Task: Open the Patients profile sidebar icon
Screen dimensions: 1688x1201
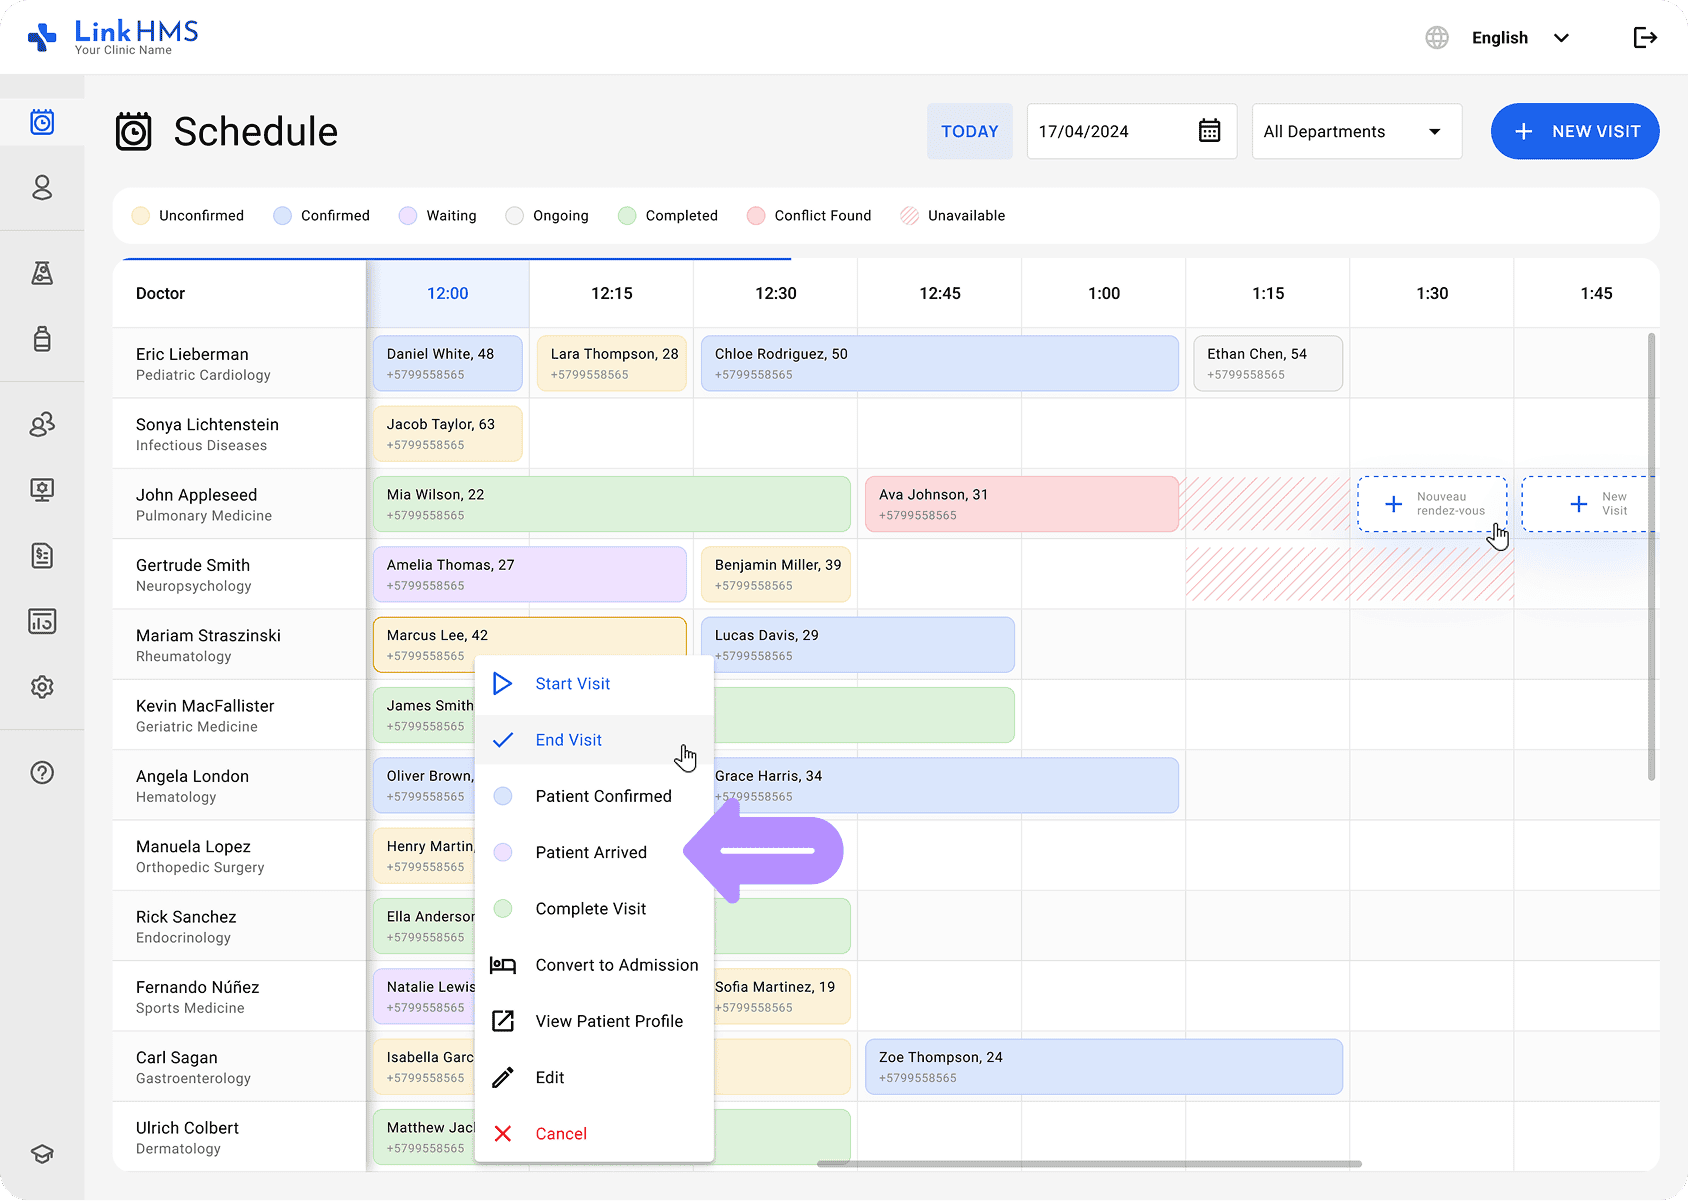Action: [42, 188]
